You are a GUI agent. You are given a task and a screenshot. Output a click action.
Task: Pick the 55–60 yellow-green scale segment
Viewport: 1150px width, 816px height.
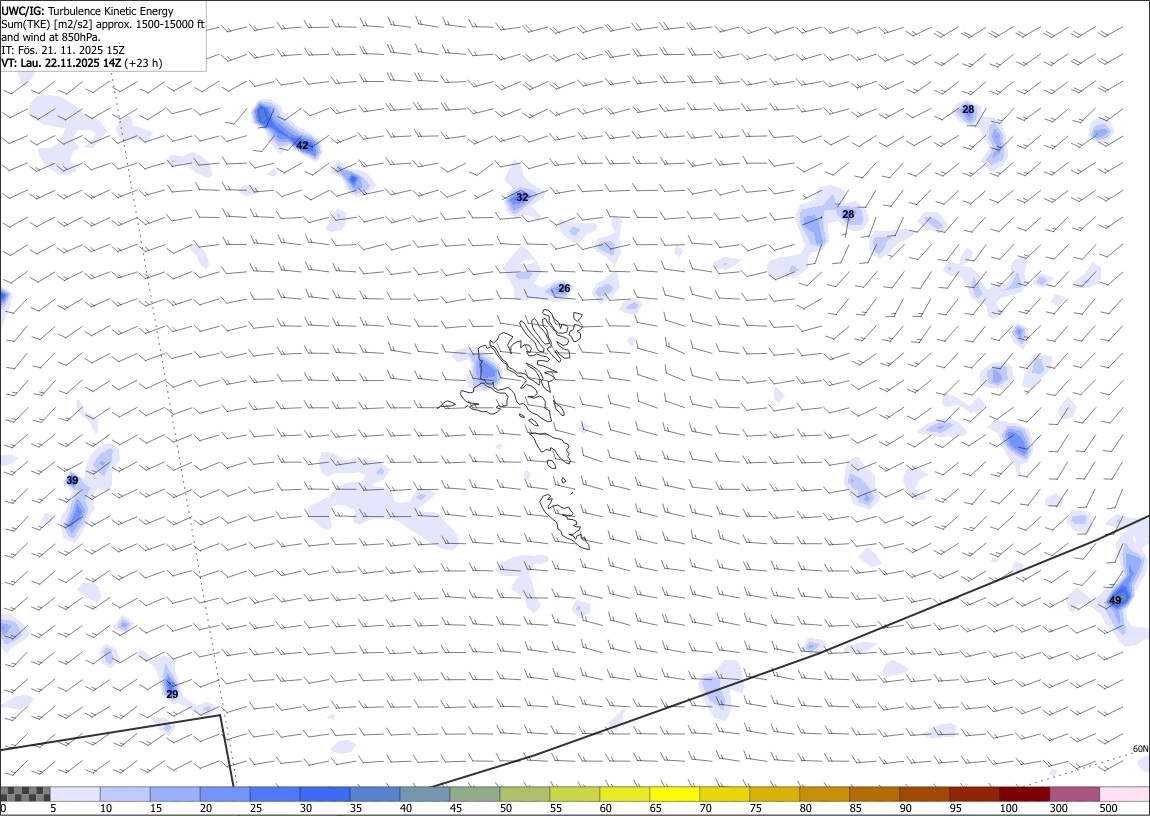574,794
